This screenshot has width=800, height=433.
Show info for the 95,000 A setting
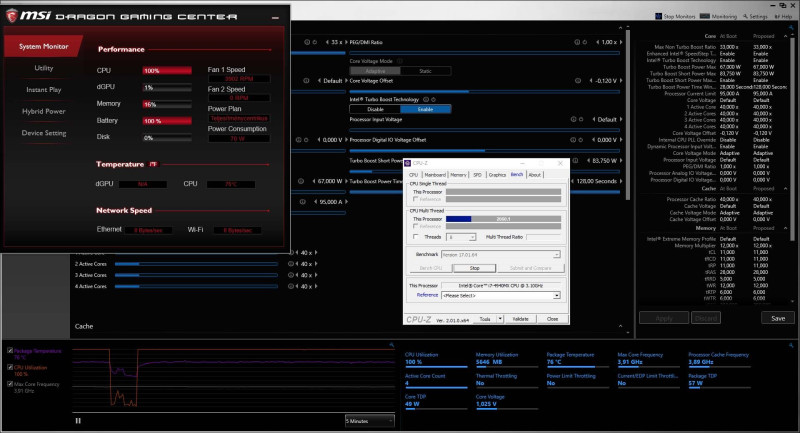(x=303, y=202)
